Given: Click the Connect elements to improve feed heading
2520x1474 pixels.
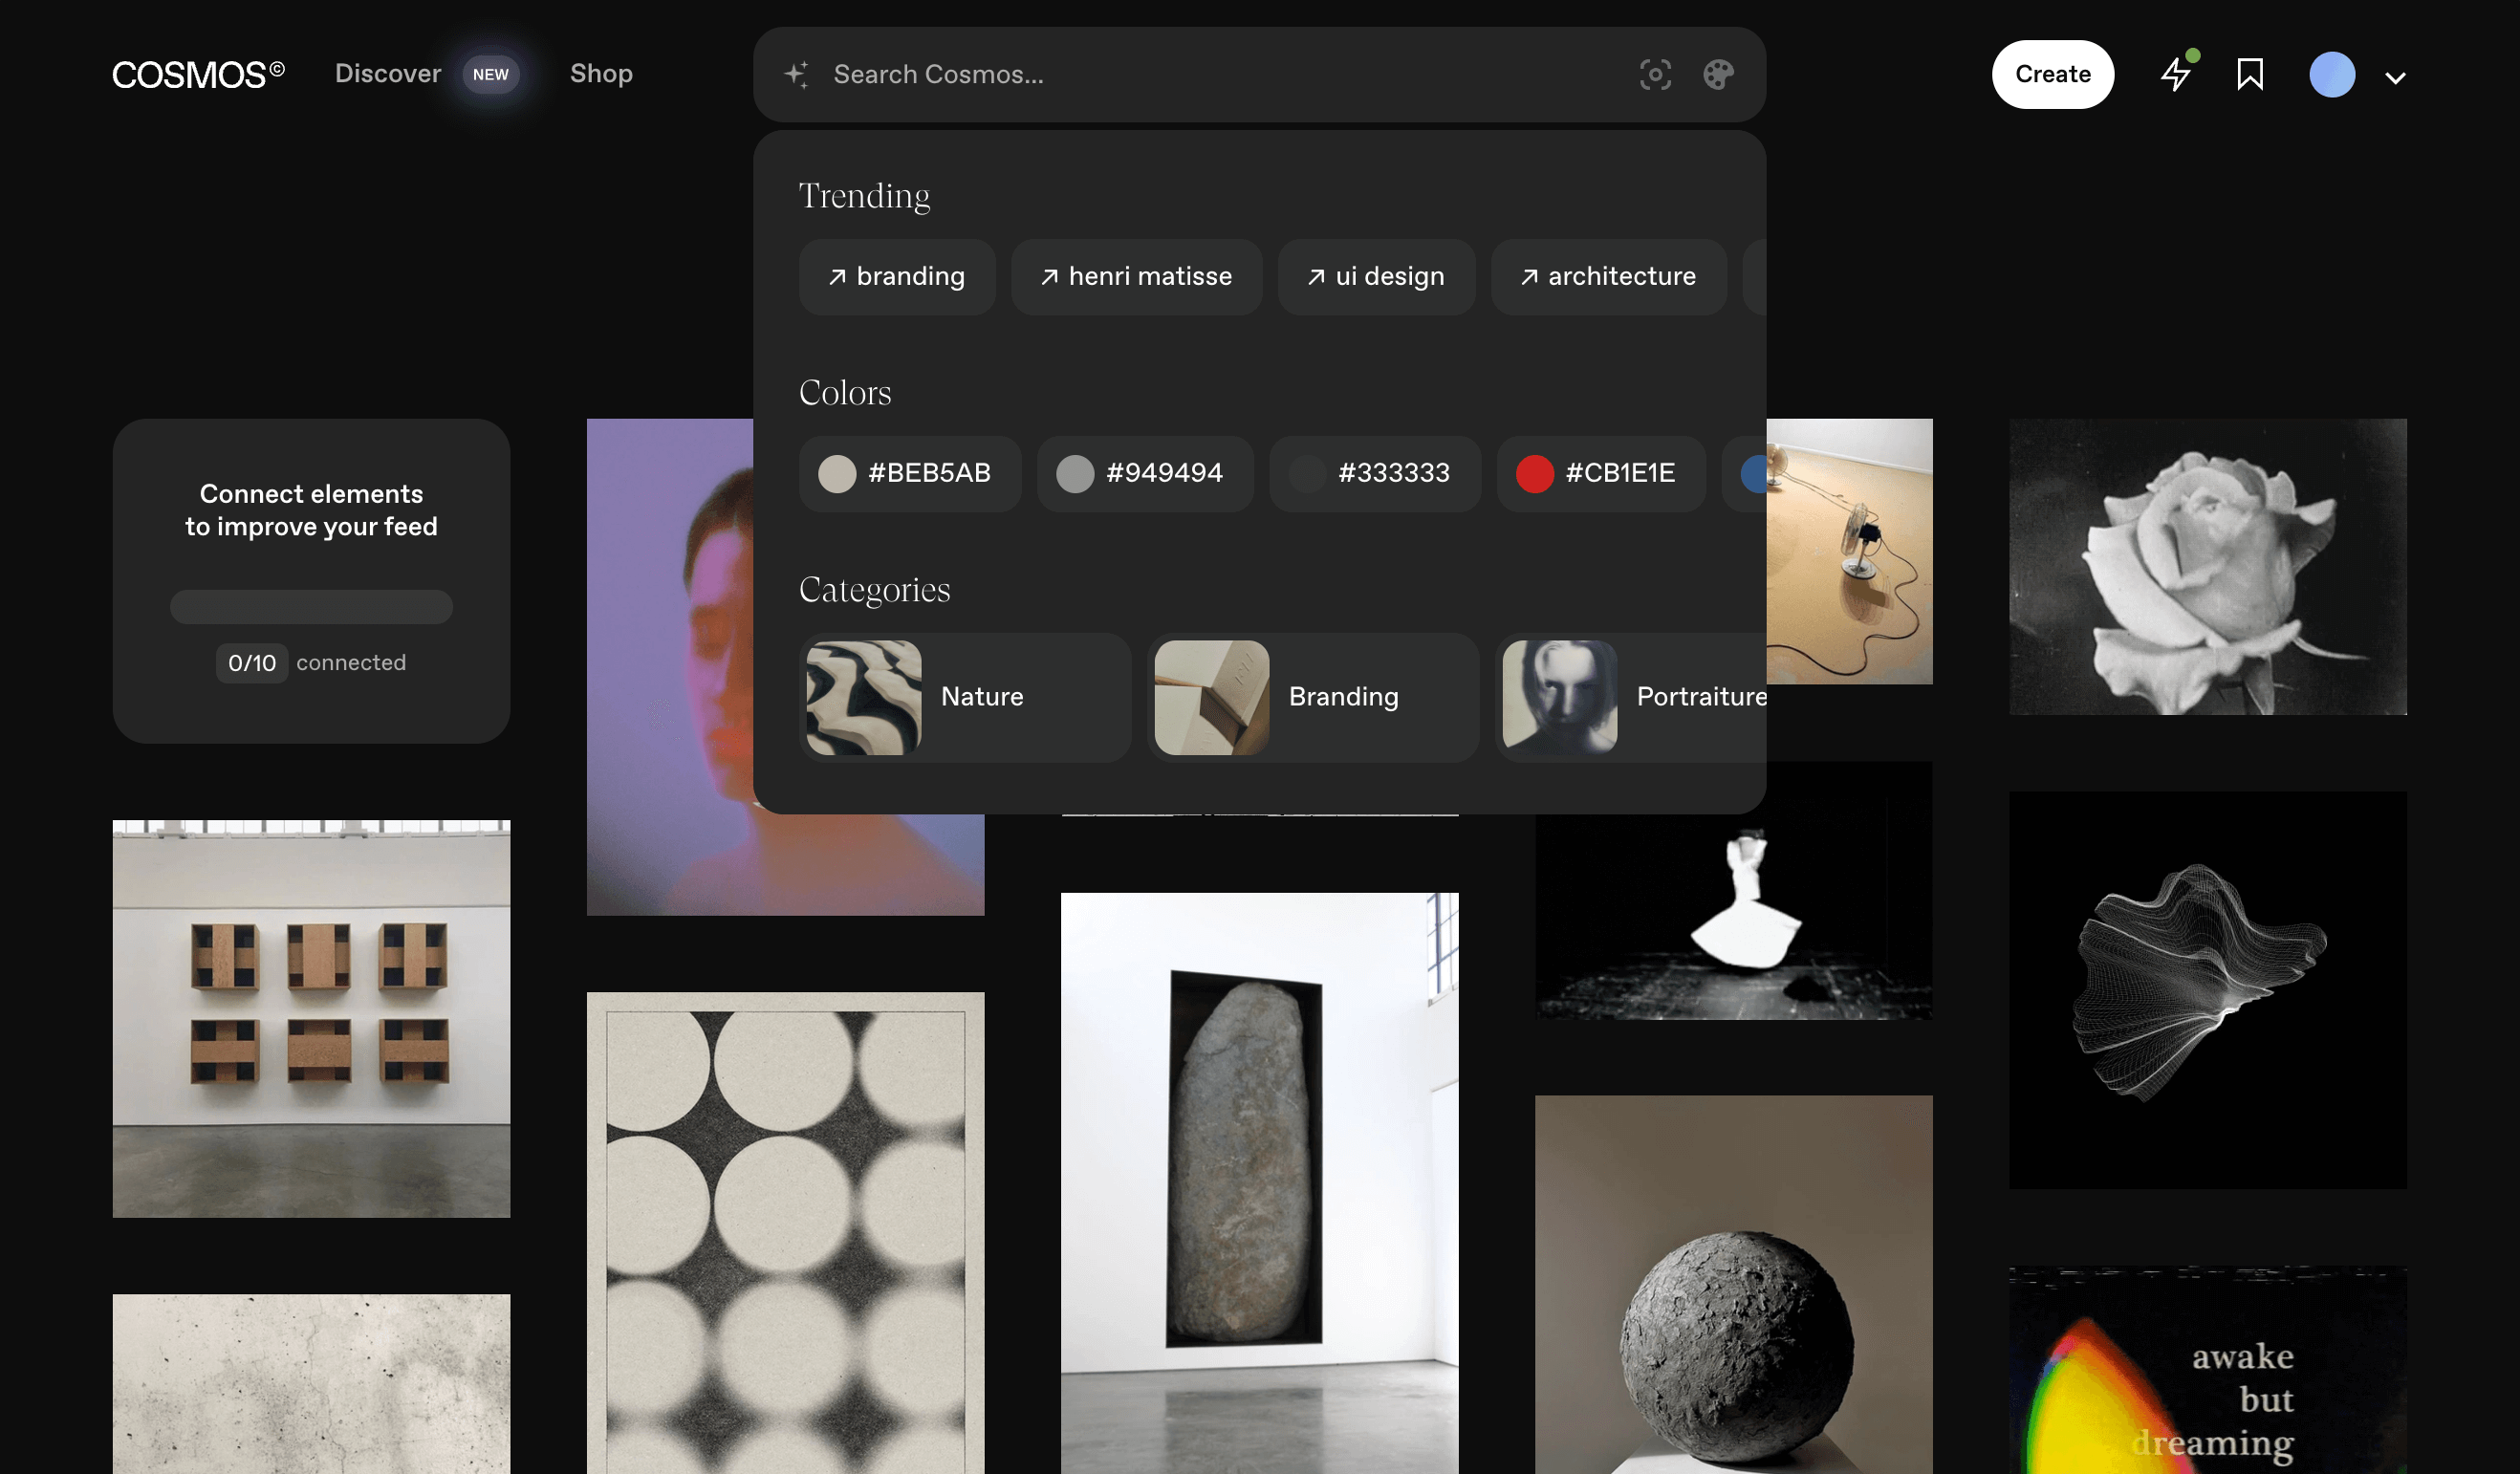Looking at the screenshot, I should point(311,510).
